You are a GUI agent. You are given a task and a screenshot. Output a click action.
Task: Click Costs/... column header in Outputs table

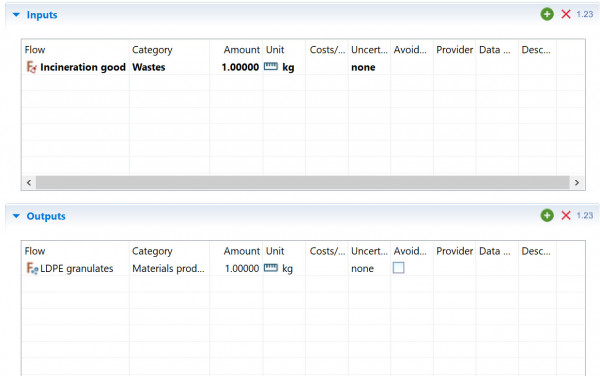328,251
